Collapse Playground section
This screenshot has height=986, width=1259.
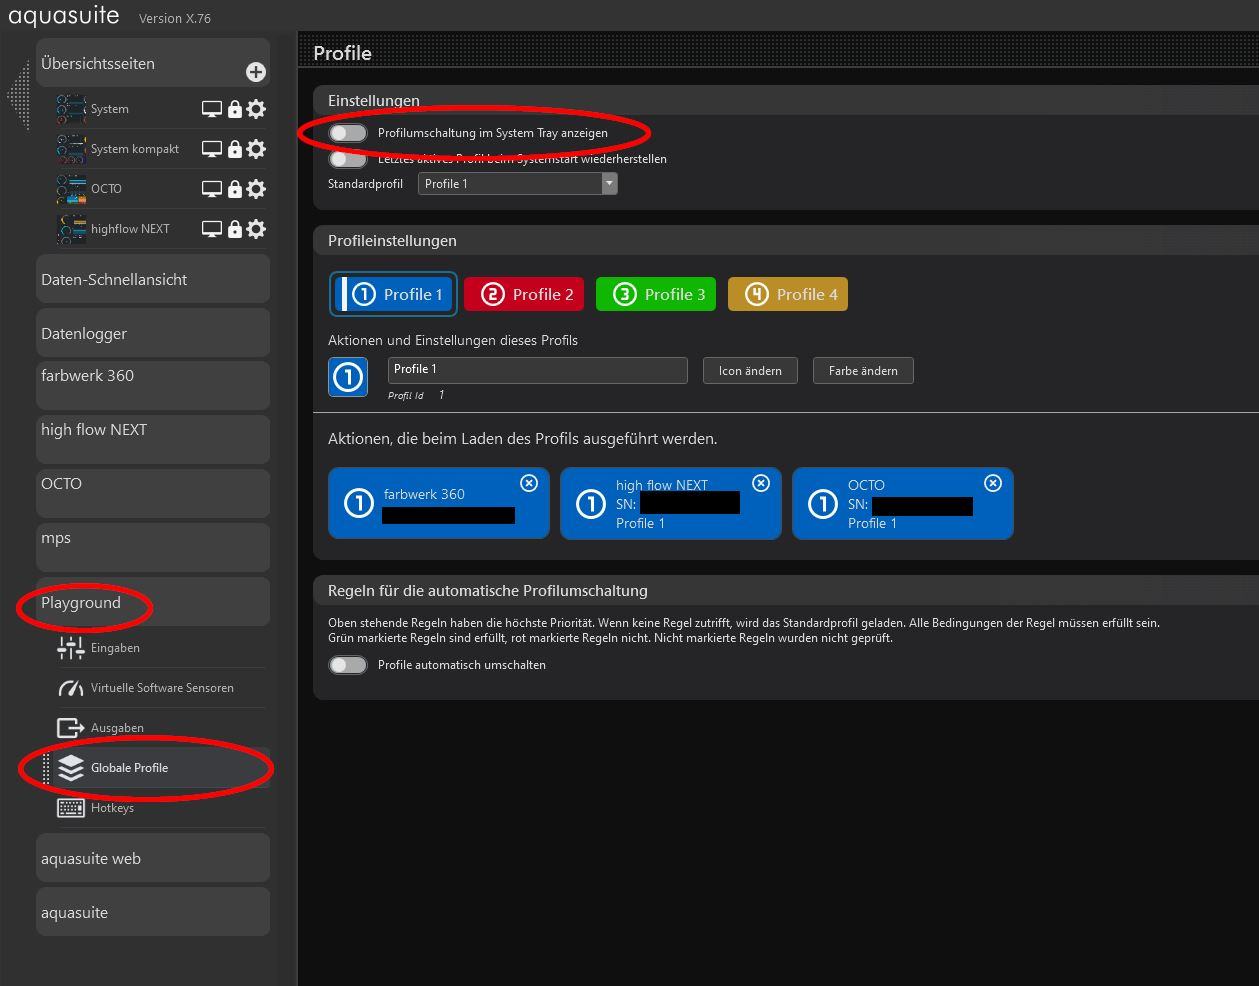[x=153, y=601]
